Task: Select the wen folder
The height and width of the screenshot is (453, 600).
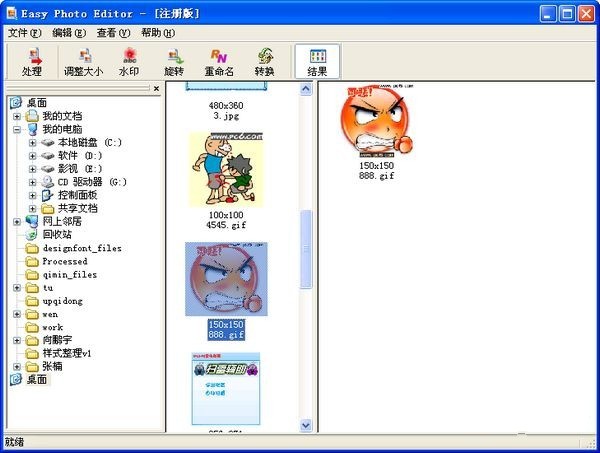Action: tap(50, 314)
